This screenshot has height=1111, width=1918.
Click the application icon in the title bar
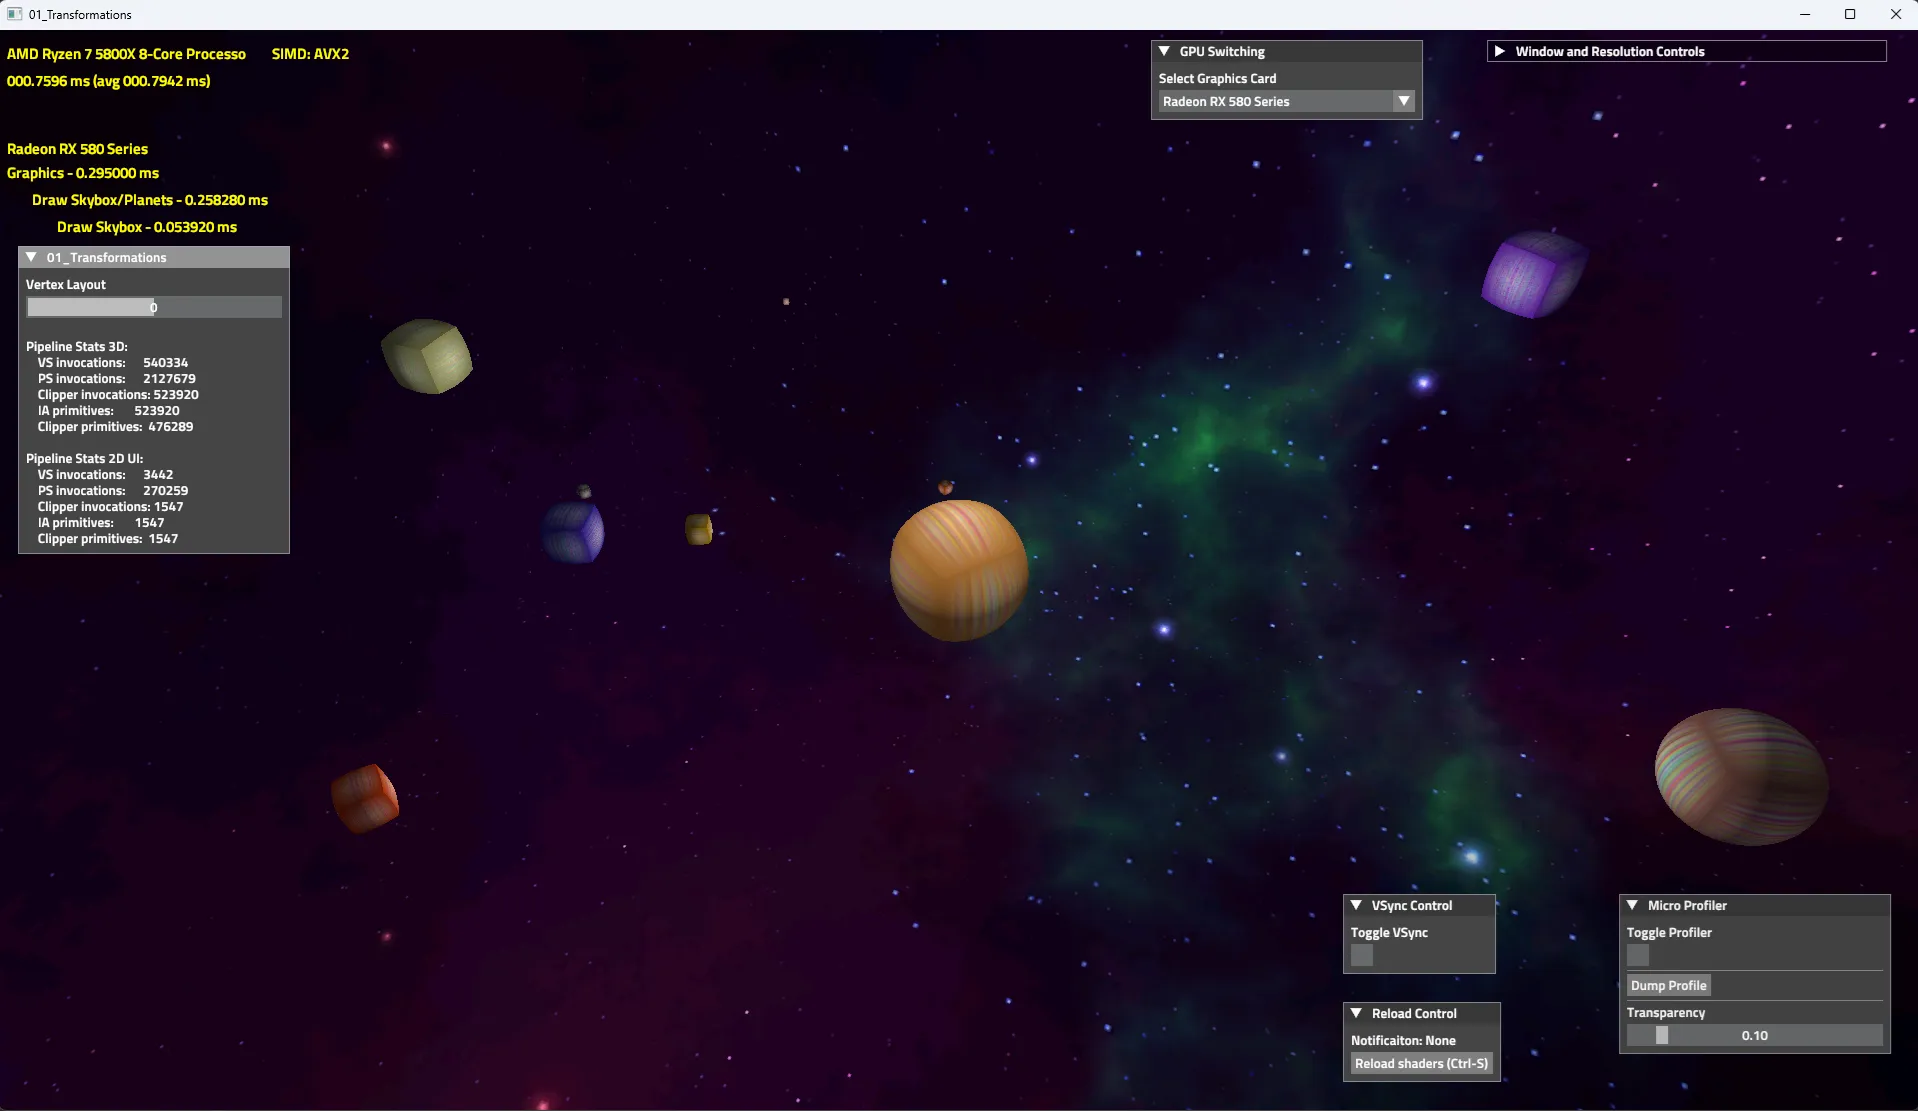[12, 14]
